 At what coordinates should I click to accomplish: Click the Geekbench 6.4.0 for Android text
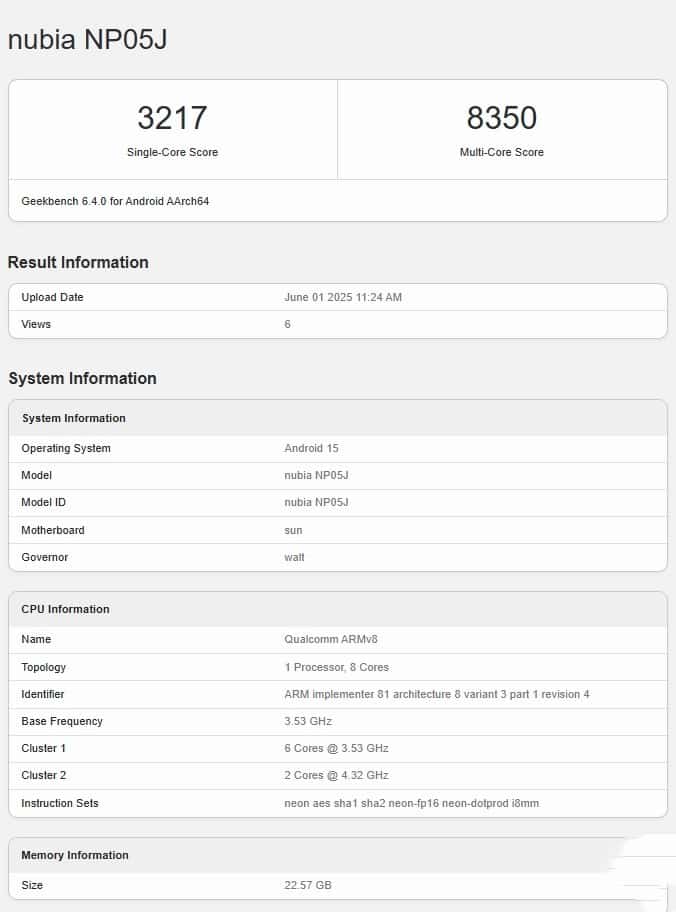[115, 201]
